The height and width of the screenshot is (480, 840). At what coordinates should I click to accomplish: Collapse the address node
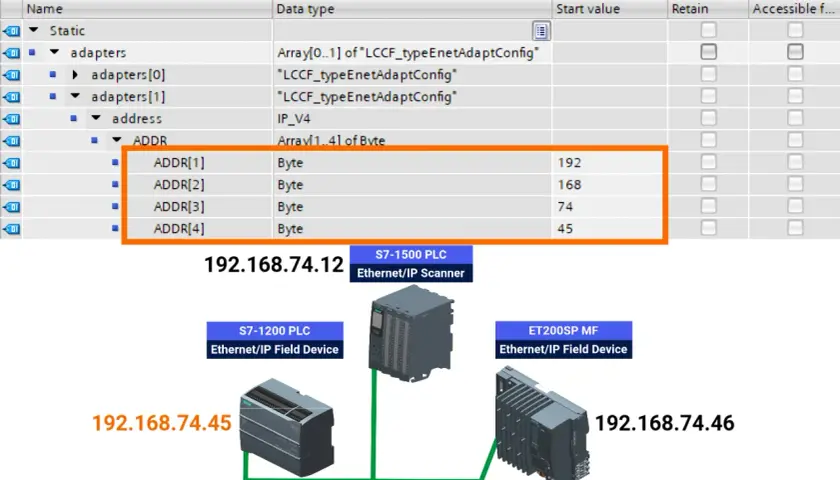pyautogui.click(x=96, y=118)
